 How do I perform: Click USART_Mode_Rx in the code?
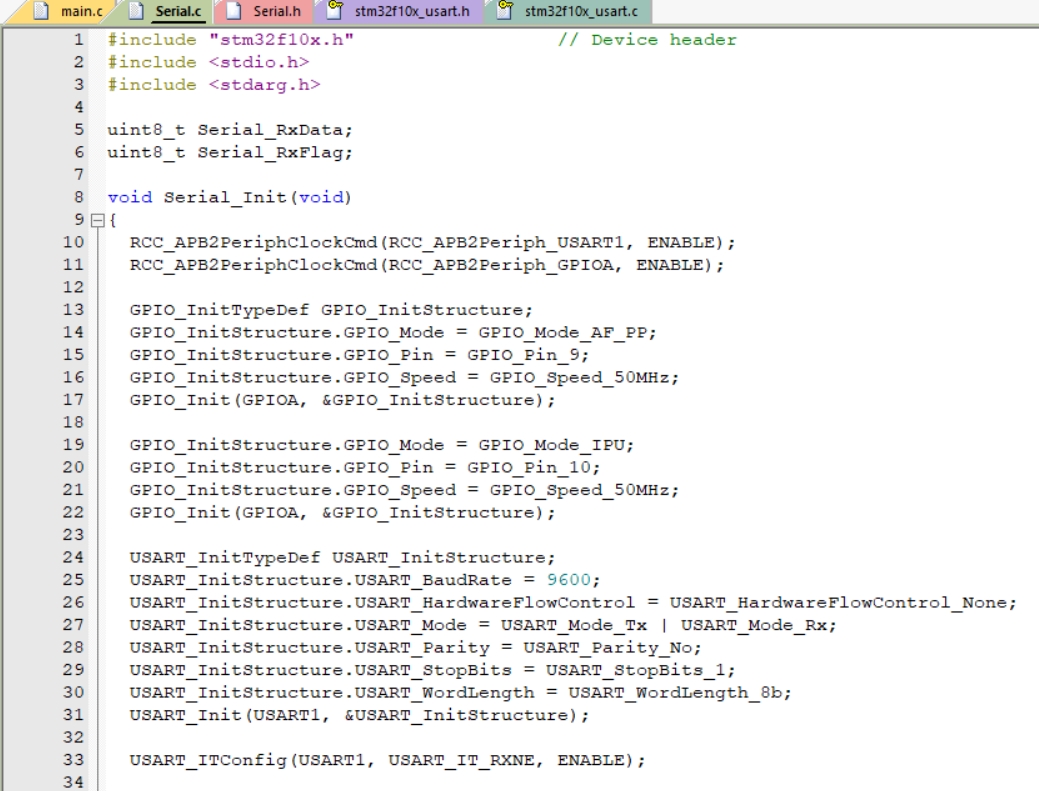pos(754,625)
